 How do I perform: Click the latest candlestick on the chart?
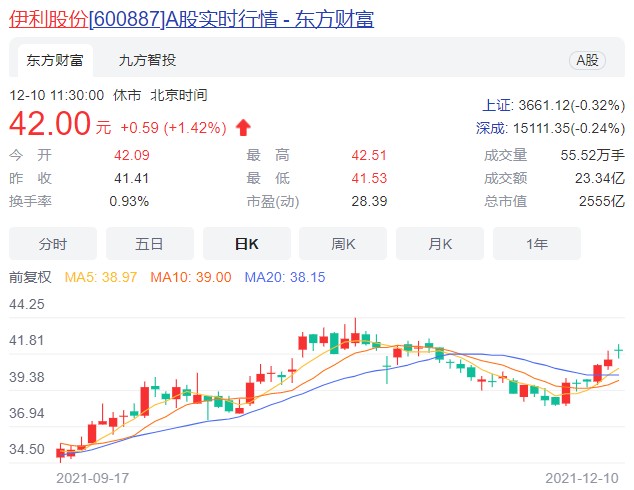619,351
